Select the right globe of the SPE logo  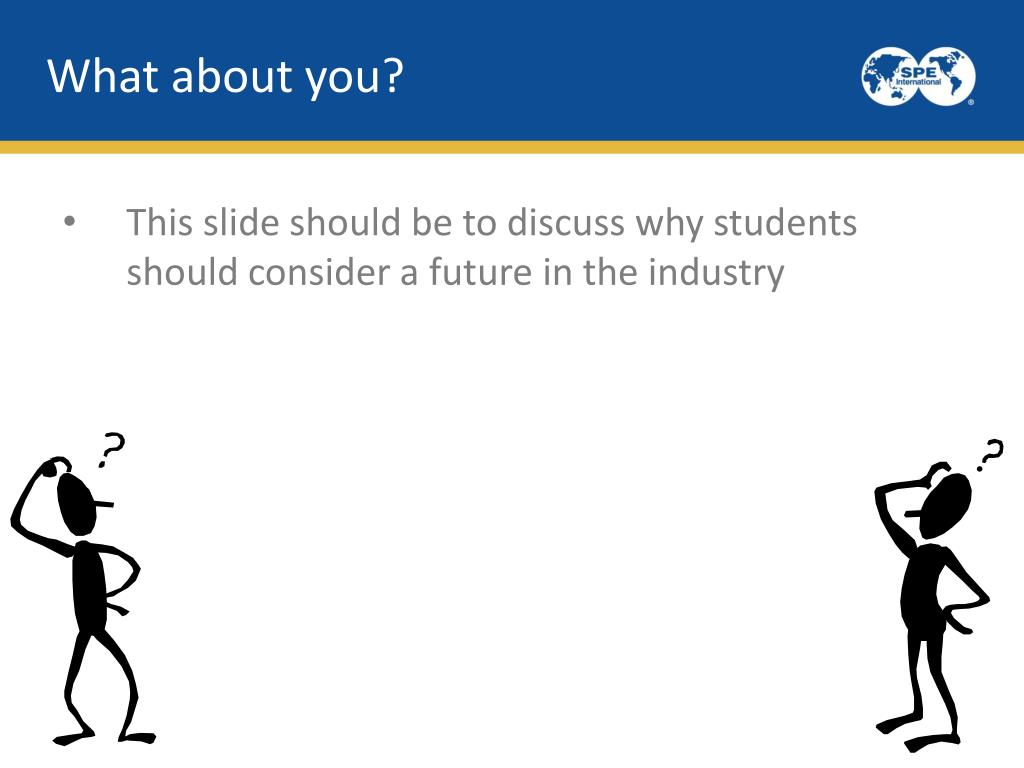click(x=947, y=76)
